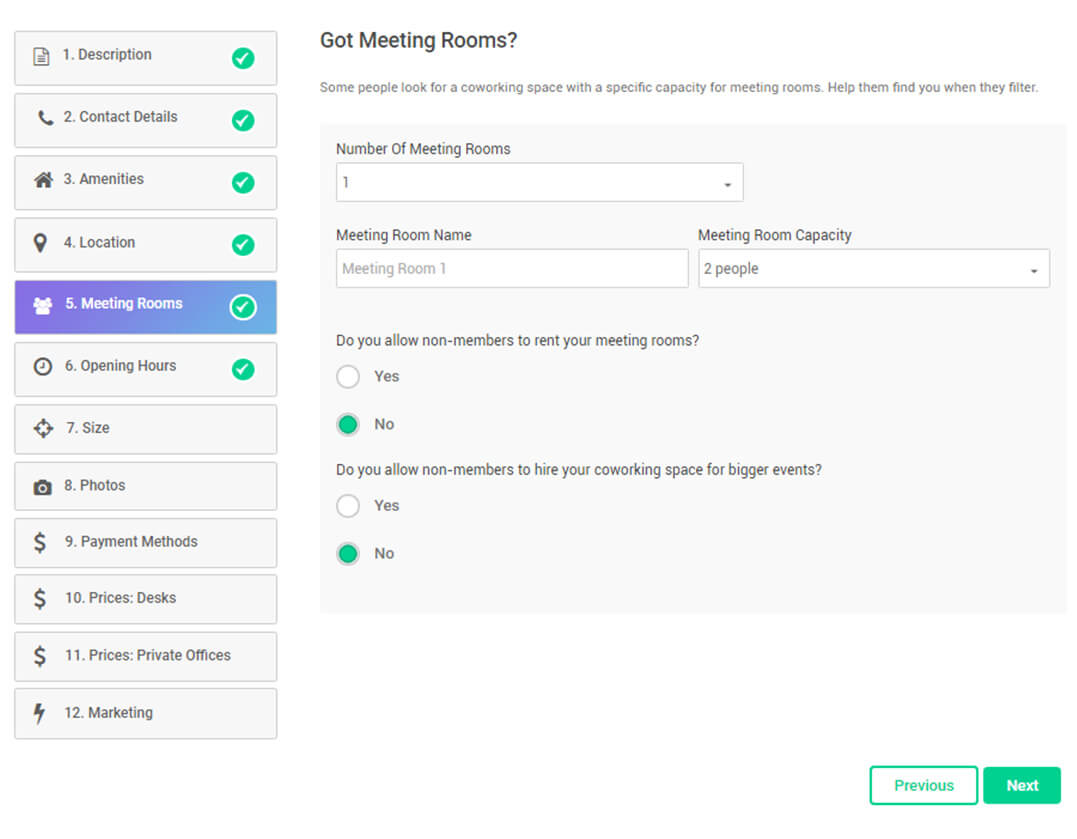Switch to Prices: Private Offices step
Image resolution: width=1077 pixels, height=839 pixels.
tap(145, 656)
